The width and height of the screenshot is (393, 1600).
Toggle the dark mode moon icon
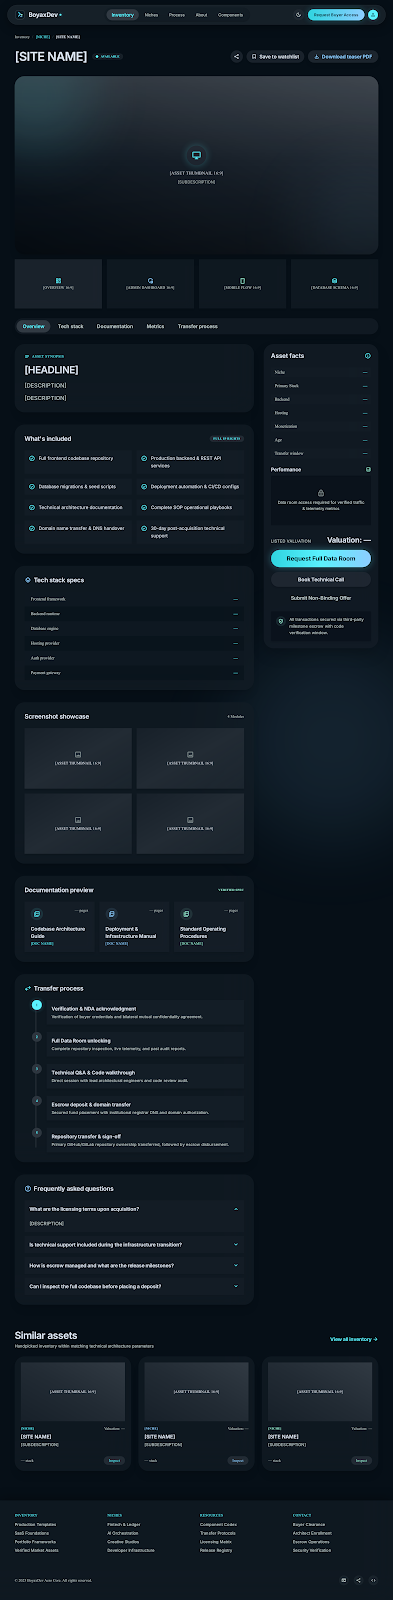[298, 15]
